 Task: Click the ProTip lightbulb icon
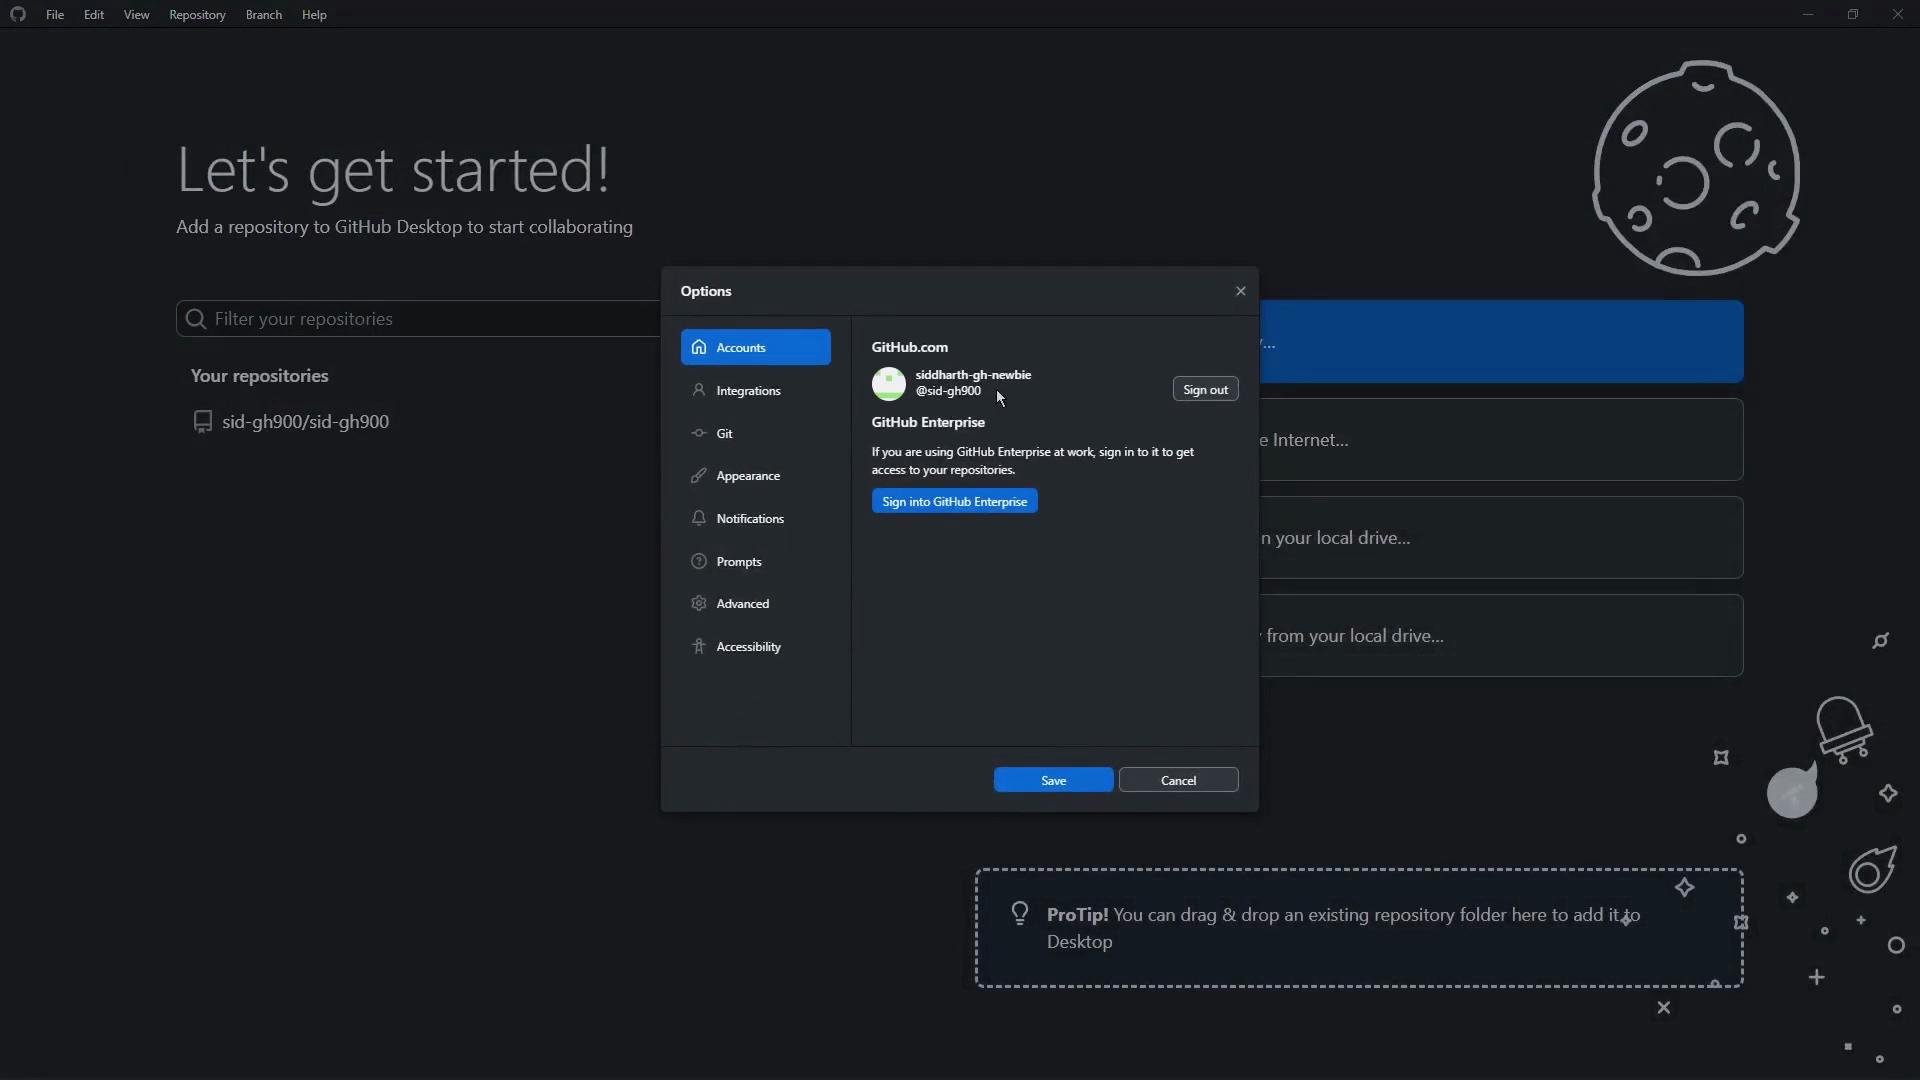(1019, 913)
